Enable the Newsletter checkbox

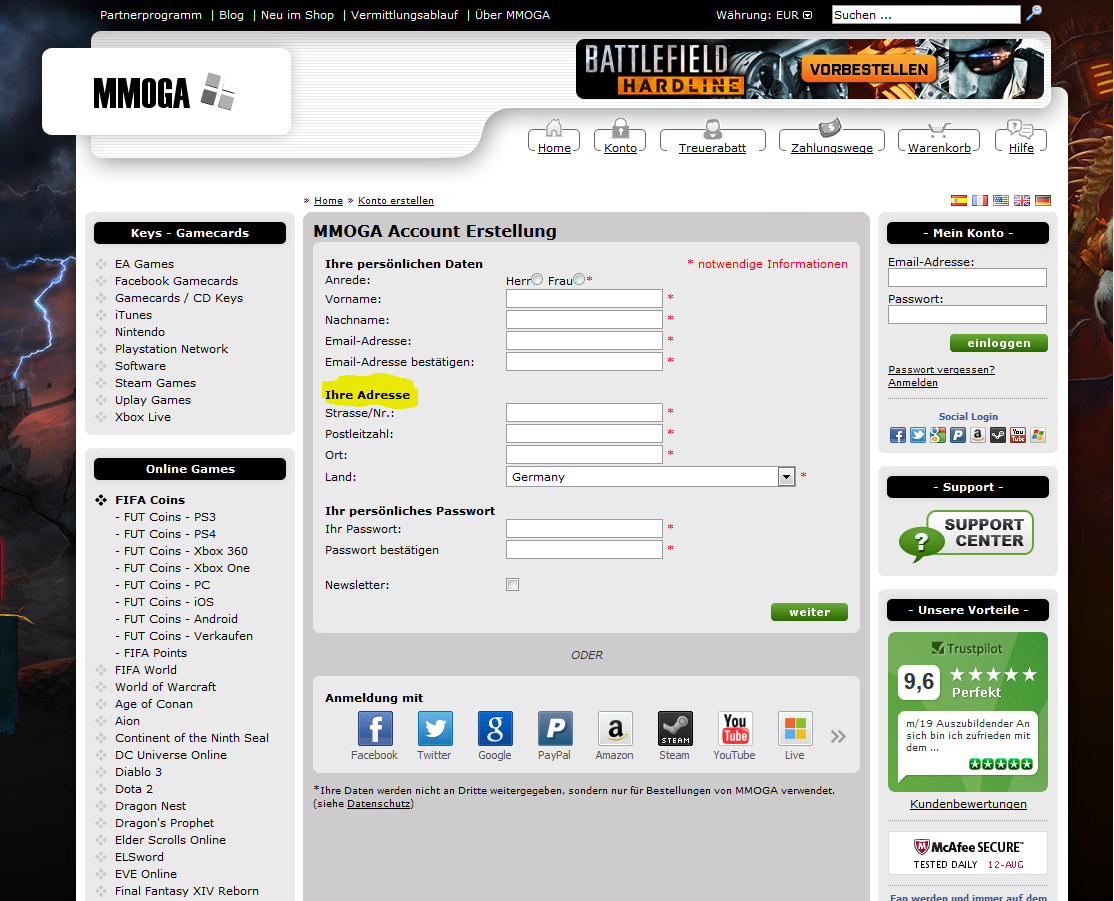tap(513, 585)
